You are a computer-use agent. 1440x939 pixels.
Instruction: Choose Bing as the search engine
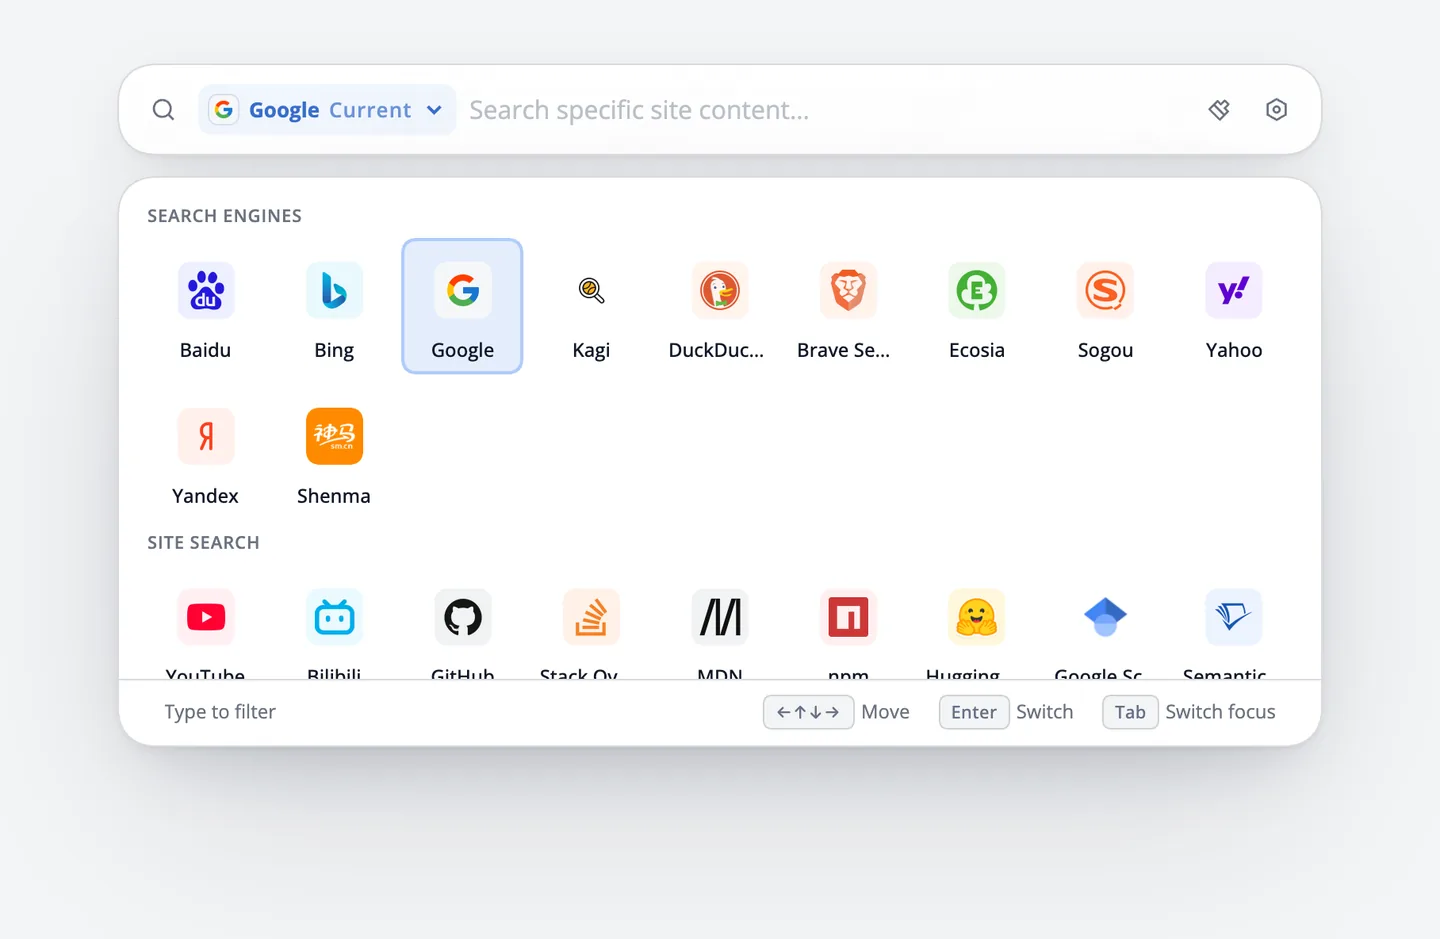click(x=334, y=306)
